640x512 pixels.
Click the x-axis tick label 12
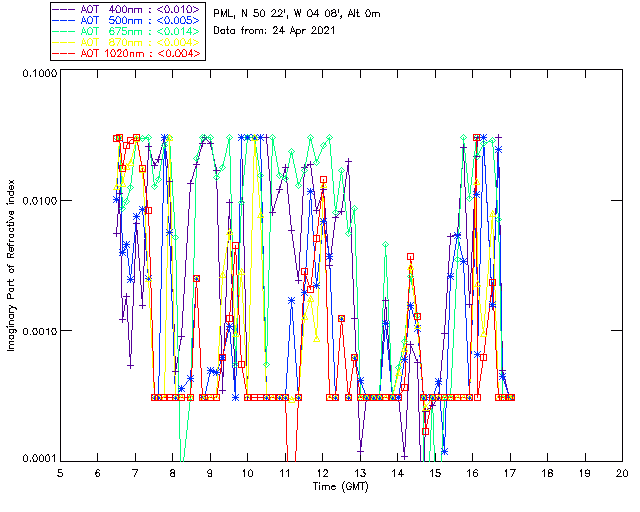pos(322,473)
